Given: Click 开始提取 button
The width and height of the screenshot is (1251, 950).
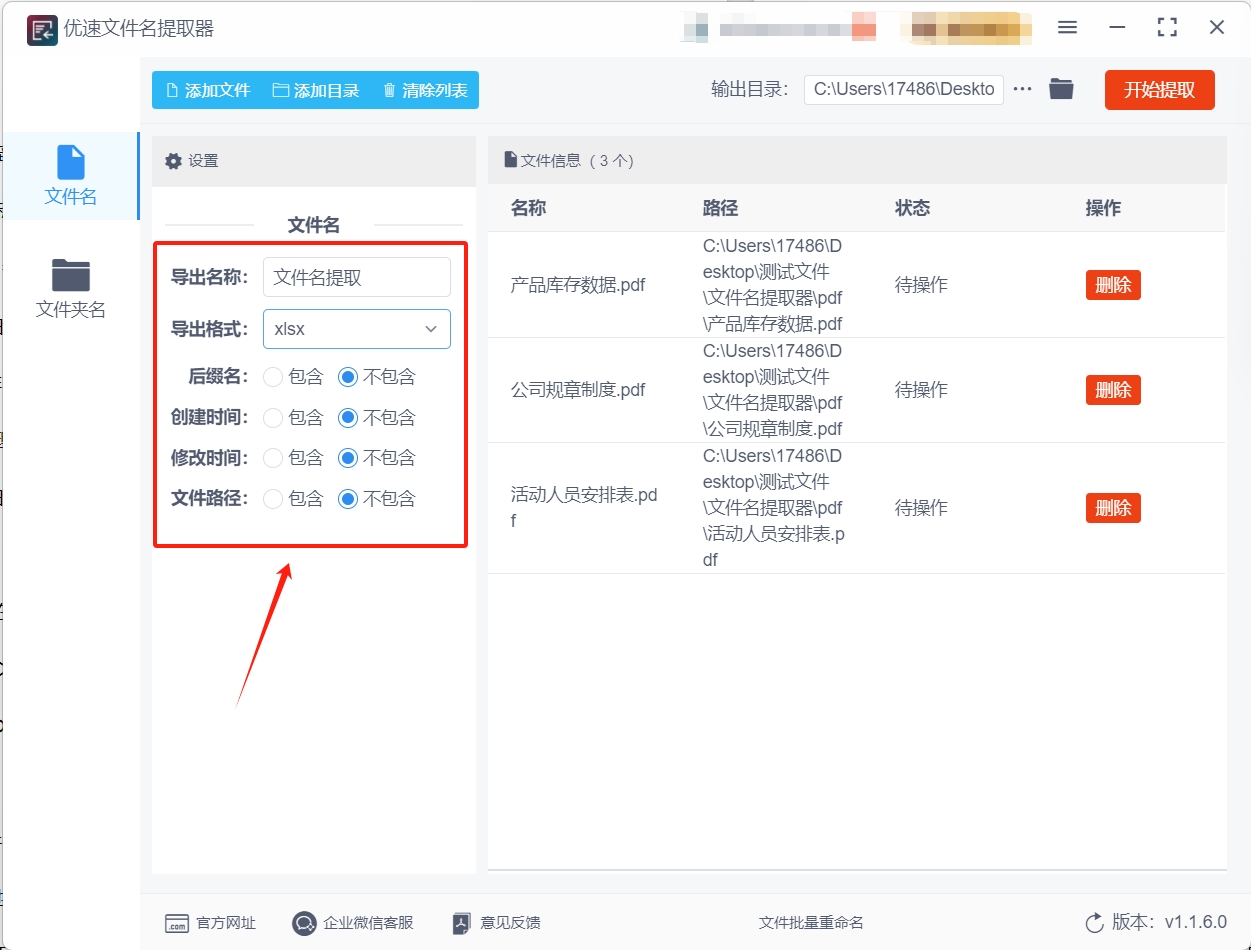Looking at the screenshot, I should pos(1159,90).
